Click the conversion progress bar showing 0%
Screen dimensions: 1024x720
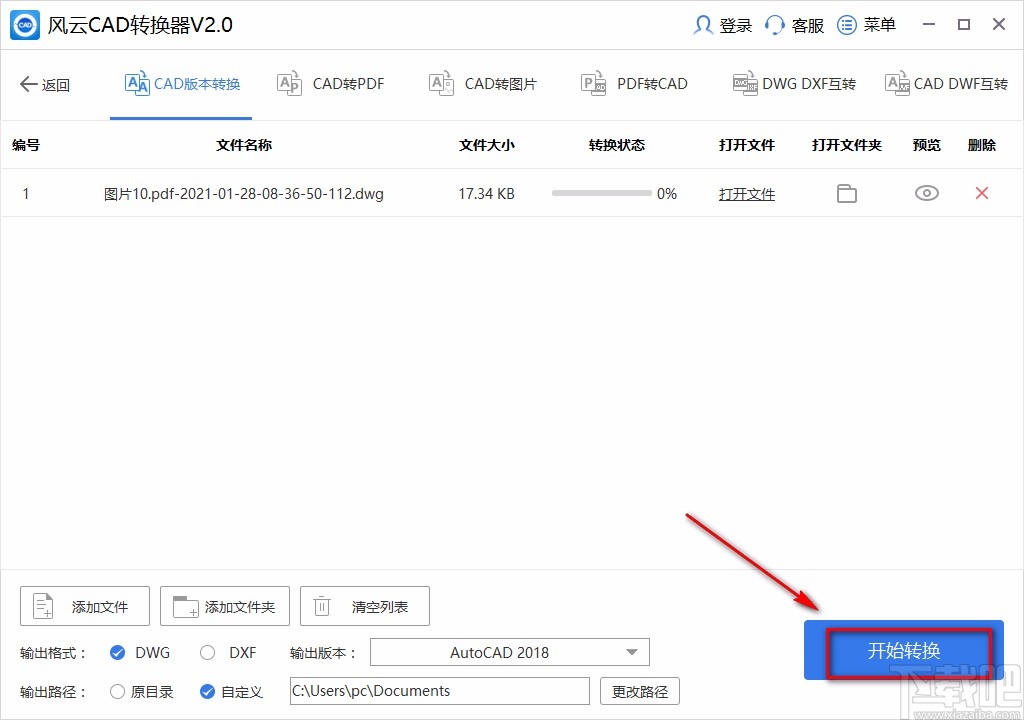click(x=601, y=193)
